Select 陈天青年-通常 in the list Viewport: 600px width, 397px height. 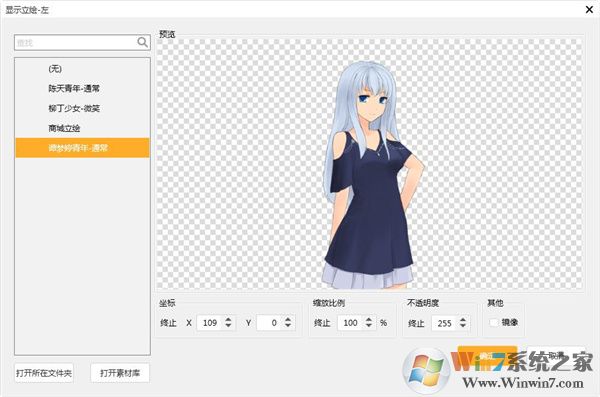(82, 88)
